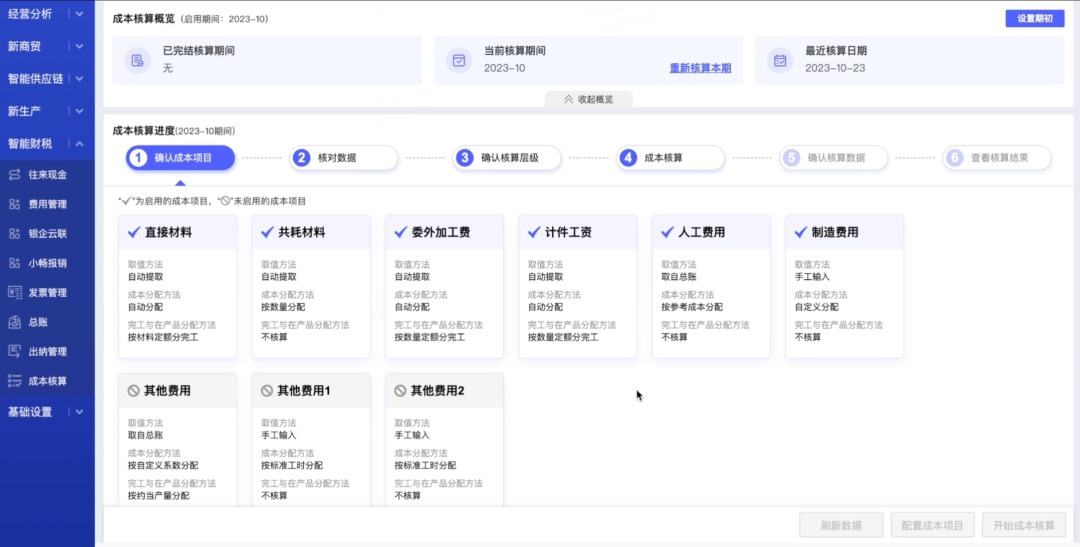This screenshot has width=1080, height=547.
Task: Open 发票管理 menu item
Action: (47, 292)
